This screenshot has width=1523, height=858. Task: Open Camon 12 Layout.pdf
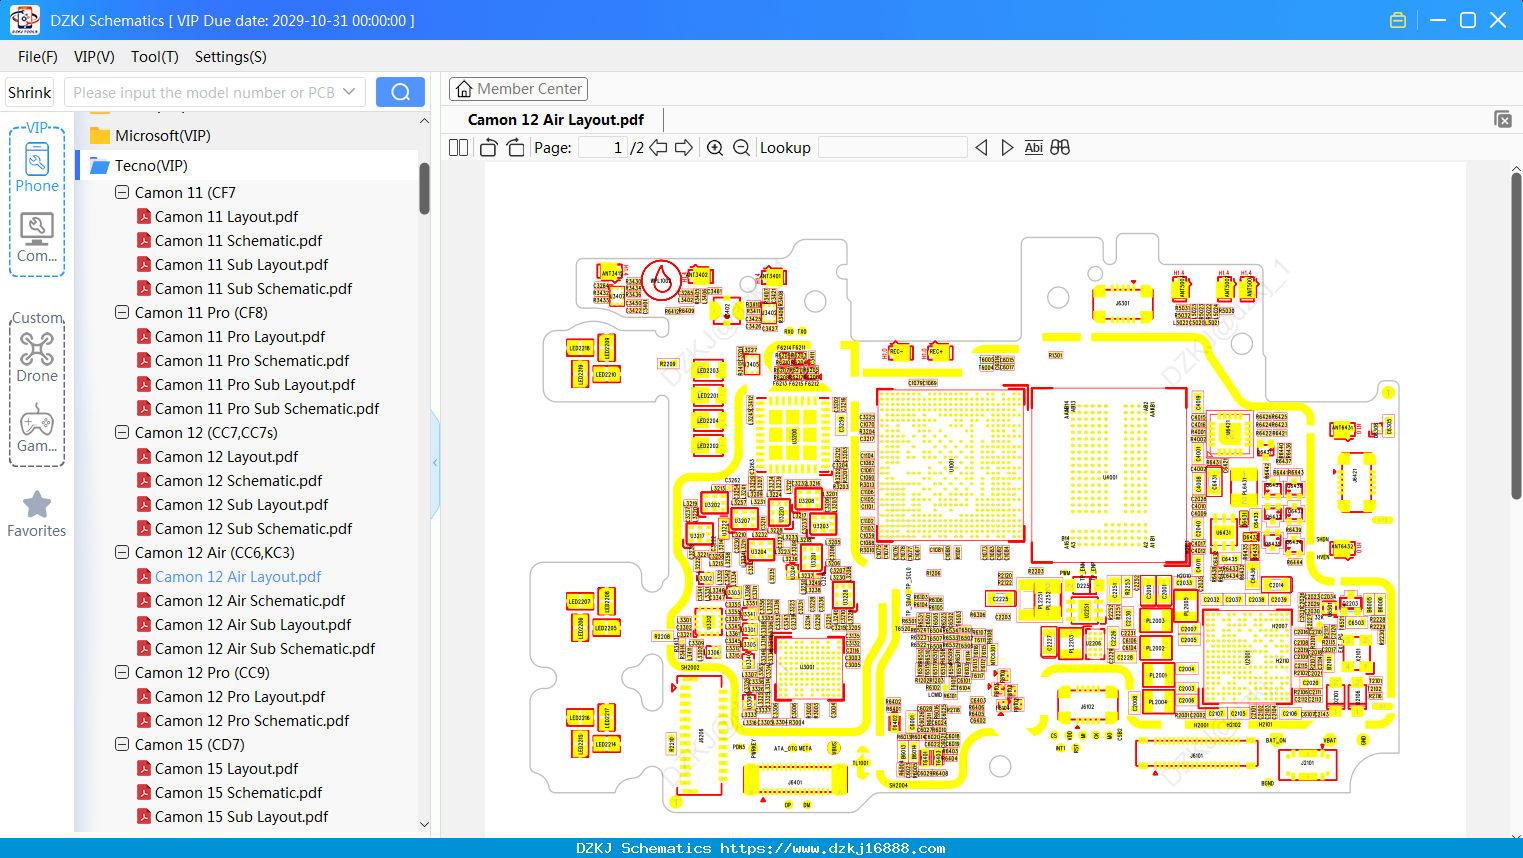tap(226, 456)
